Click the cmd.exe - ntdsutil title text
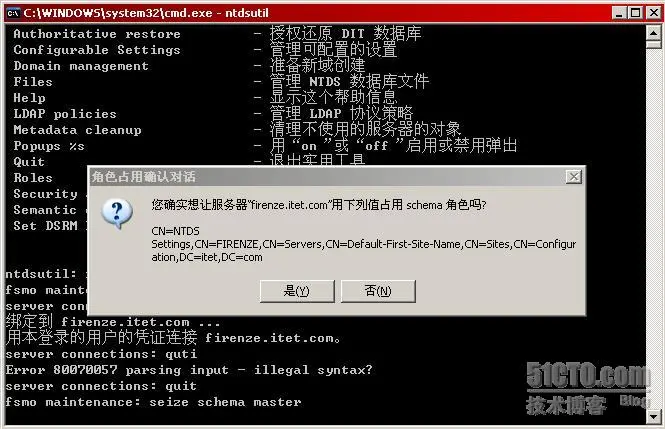 pyautogui.click(x=146, y=13)
